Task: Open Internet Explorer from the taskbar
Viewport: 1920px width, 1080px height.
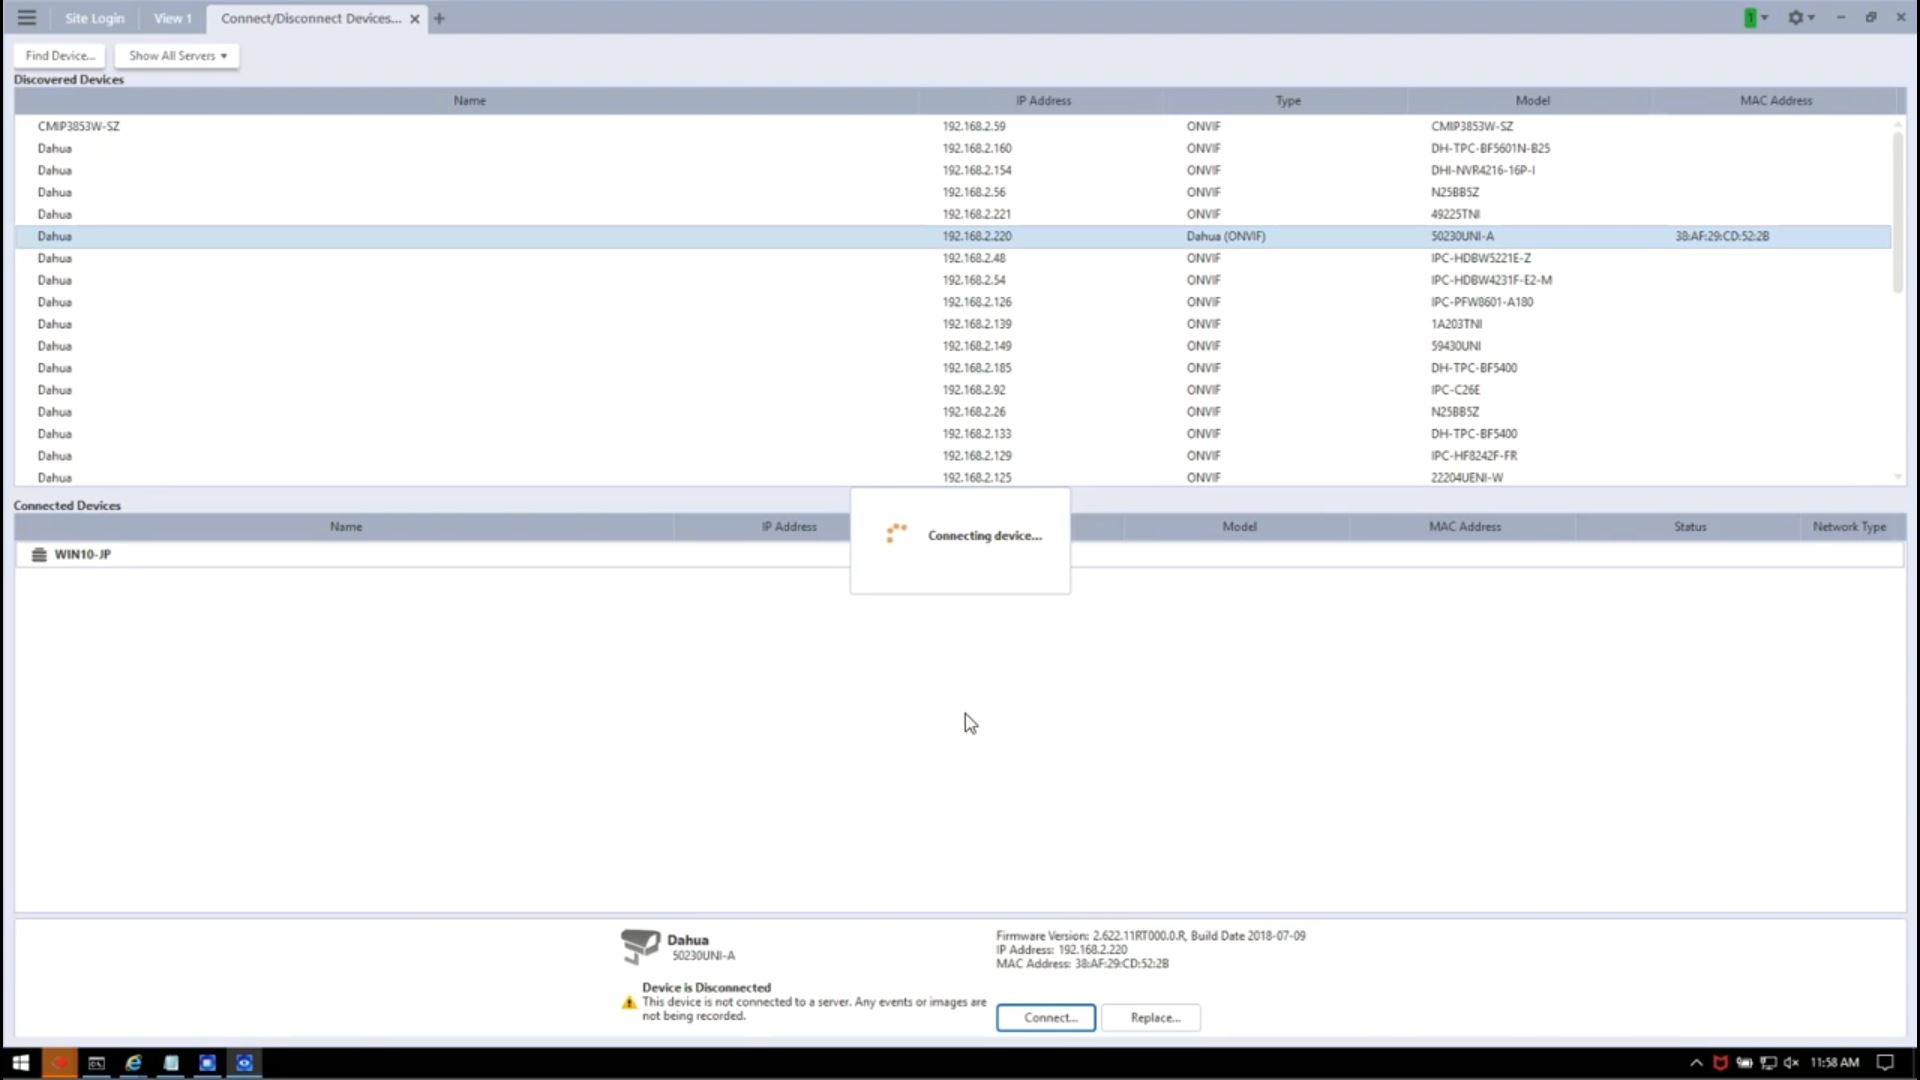Action: click(x=133, y=1063)
